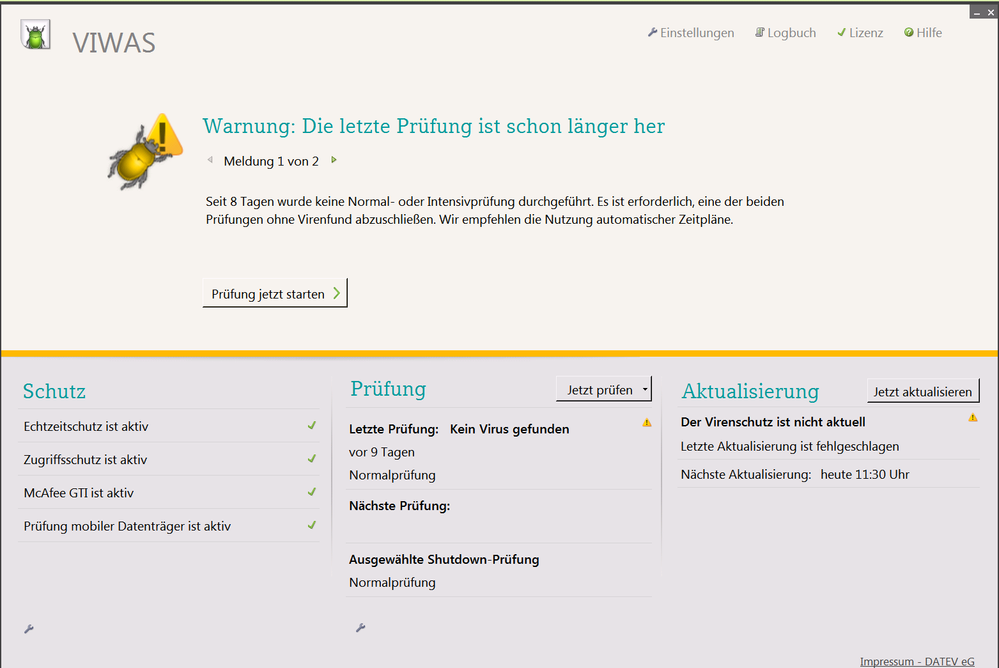Image resolution: width=999 pixels, height=668 pixels.
Task: Go to the previous Meldung arrow
Action: pyautogui.click(x=210, y=160)
